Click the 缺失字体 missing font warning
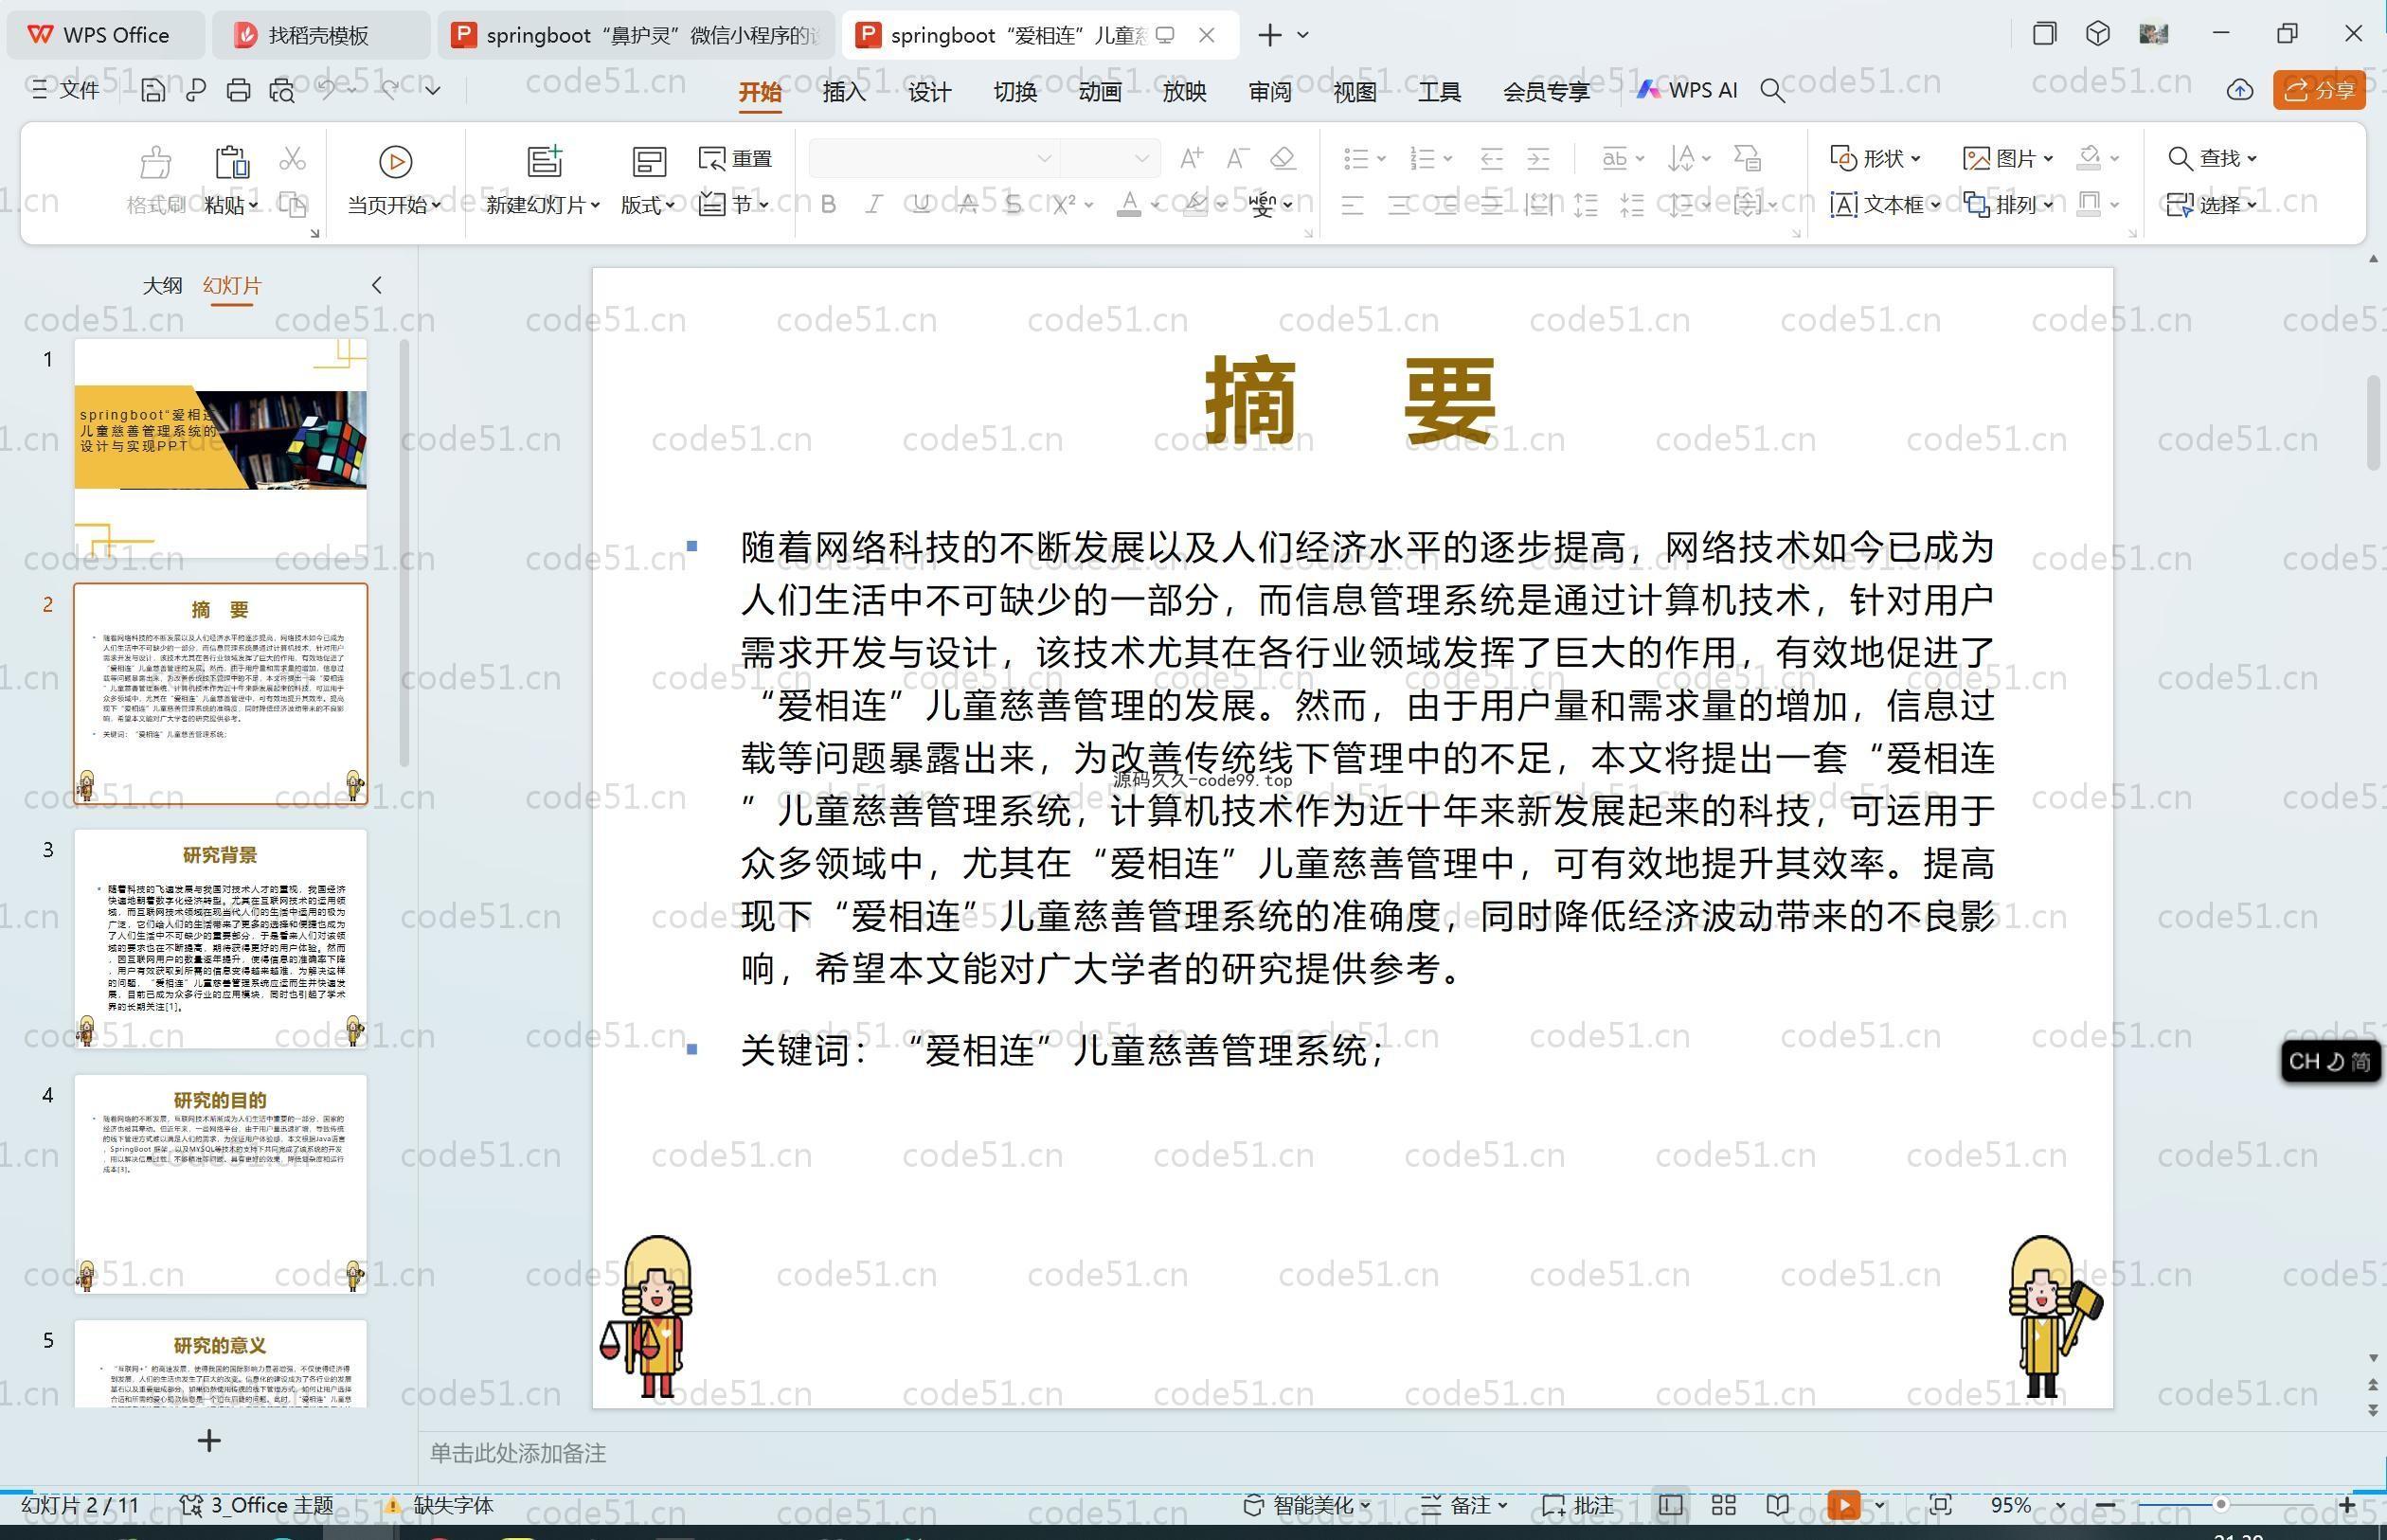The height and width of the screenshot is (1540, 2387). point(440,1505)
